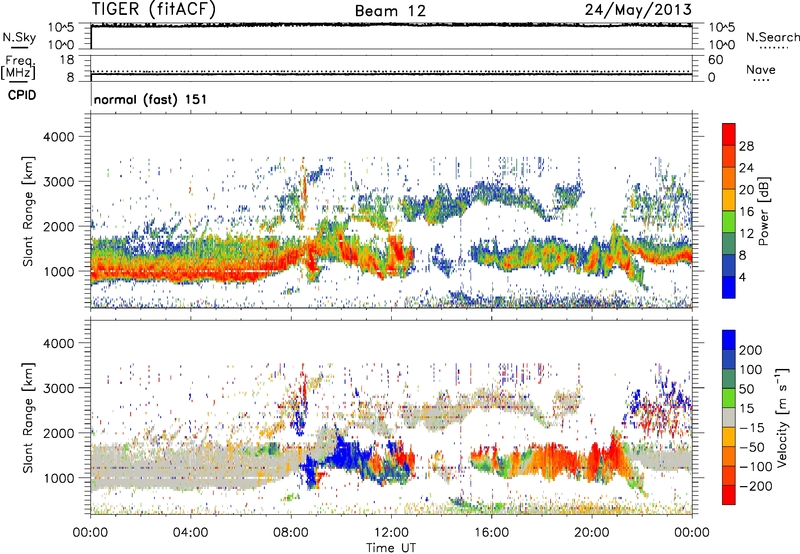Click the "CPID" row label
Viewport: 800px width, 554px height.
tap(22, 95)
